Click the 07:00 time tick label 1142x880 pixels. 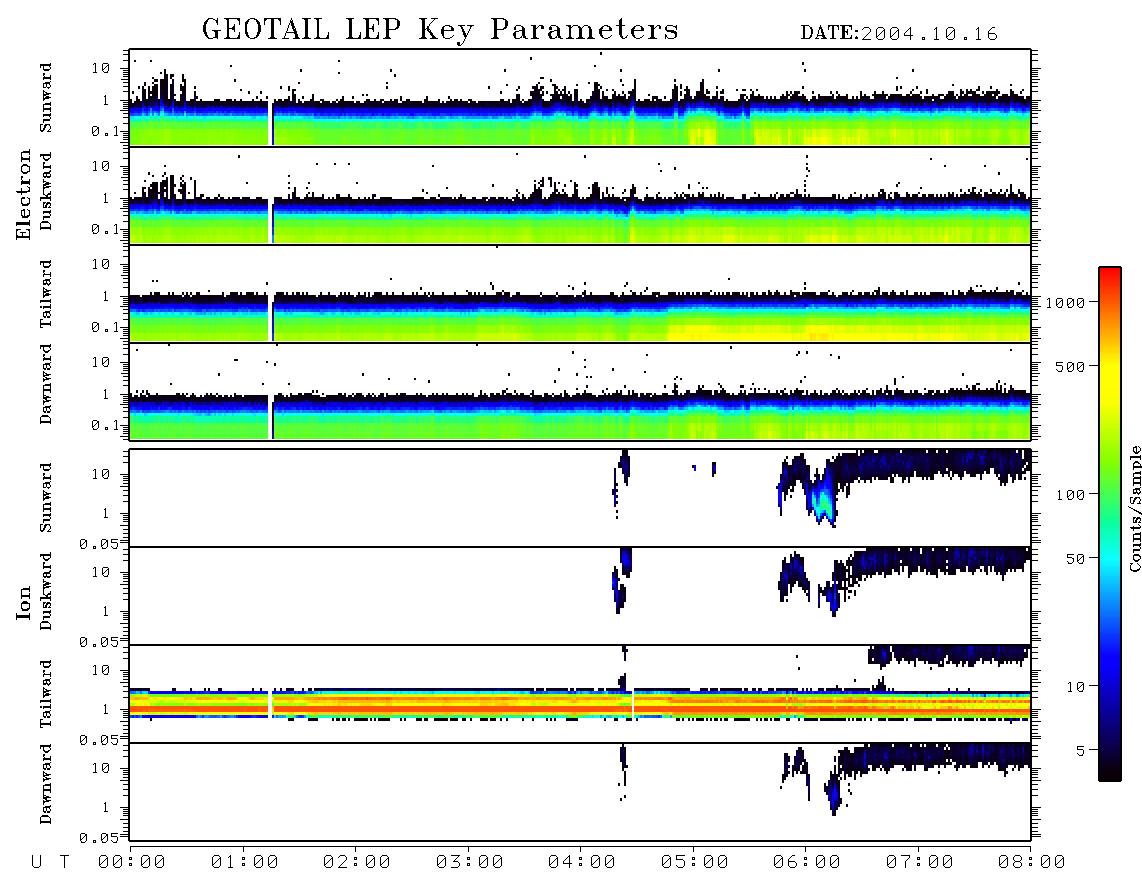[x=920, y=863]
